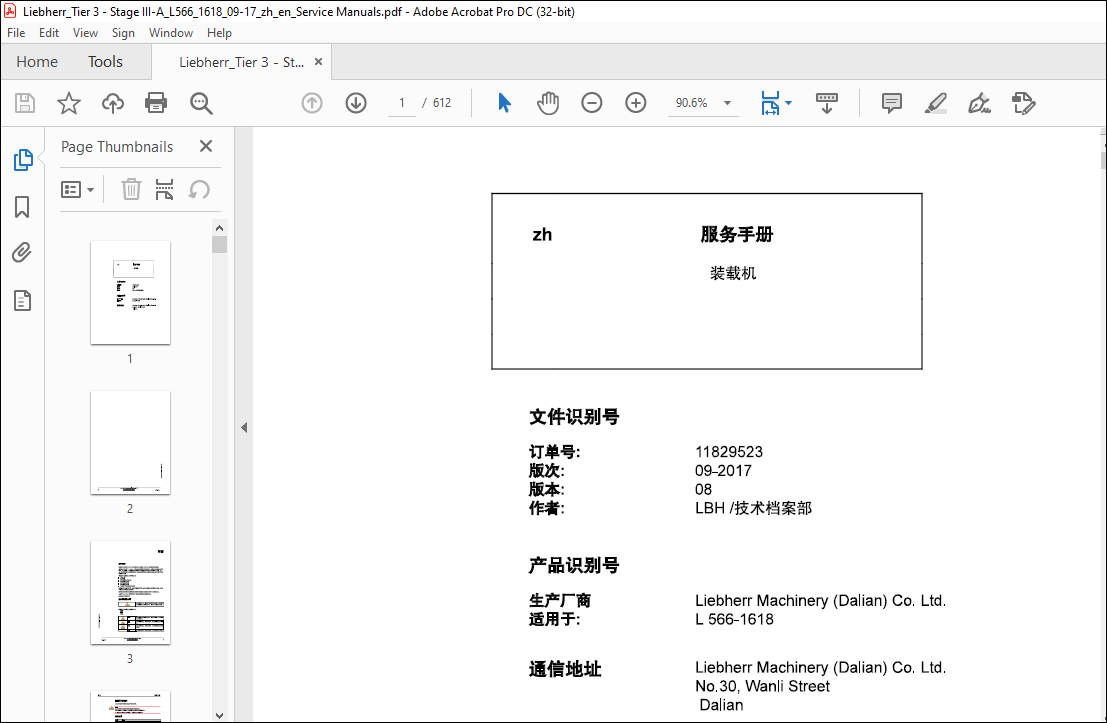Image resolution: width=1107 pixels, height=723 pixels.
Task: Open the View menu
Action: [x=85, y=32]
